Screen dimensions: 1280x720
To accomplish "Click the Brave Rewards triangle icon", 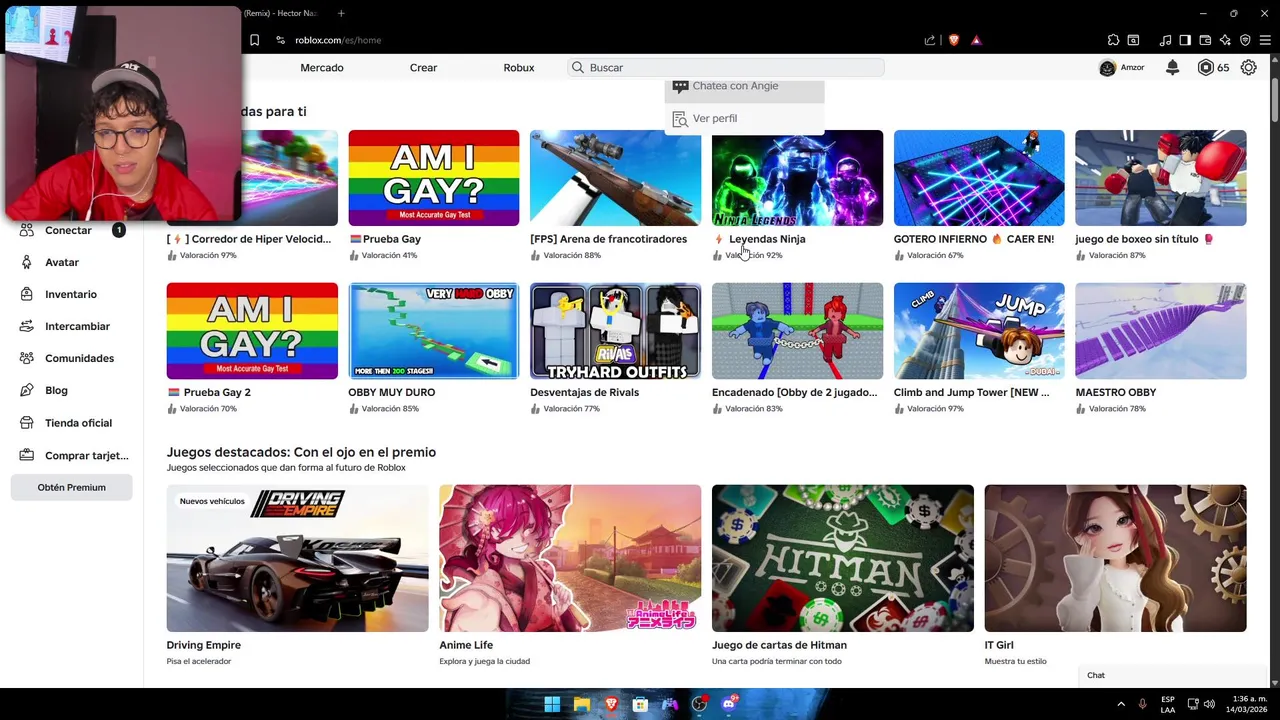I will click(976, 40).
